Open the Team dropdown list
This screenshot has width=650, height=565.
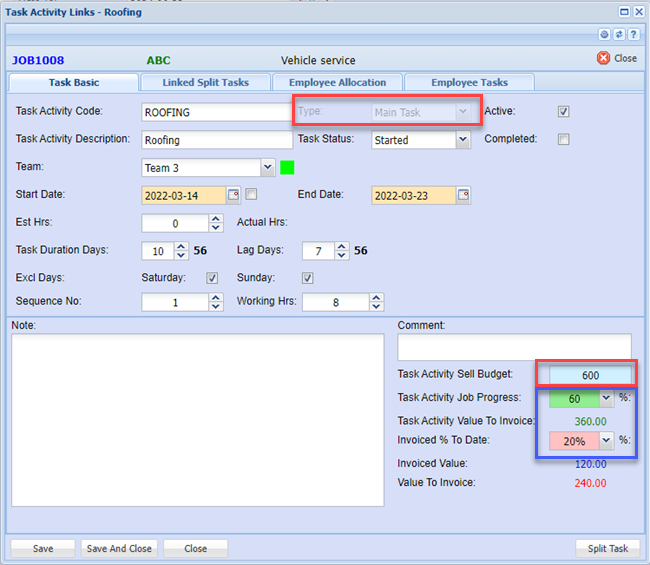[x=267, y=168]
